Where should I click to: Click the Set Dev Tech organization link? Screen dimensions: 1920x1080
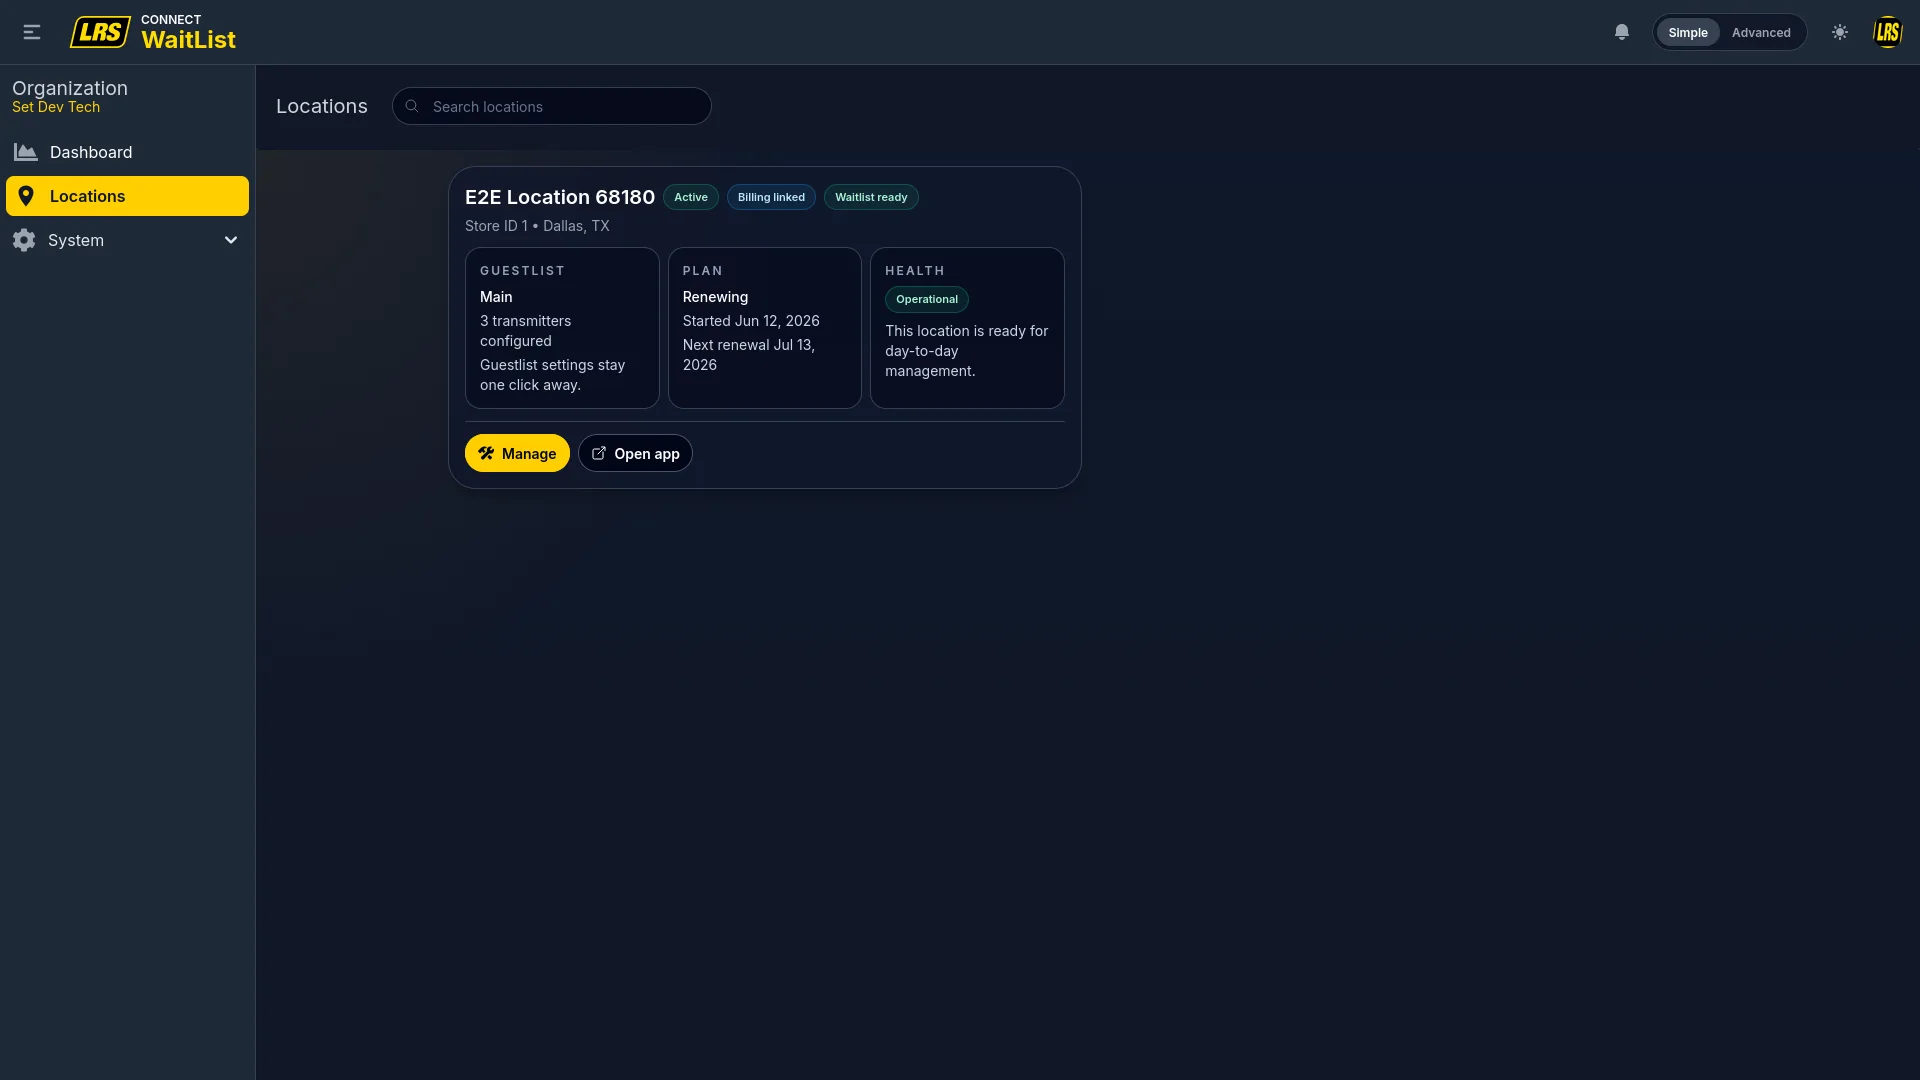[x=56, y=107]
